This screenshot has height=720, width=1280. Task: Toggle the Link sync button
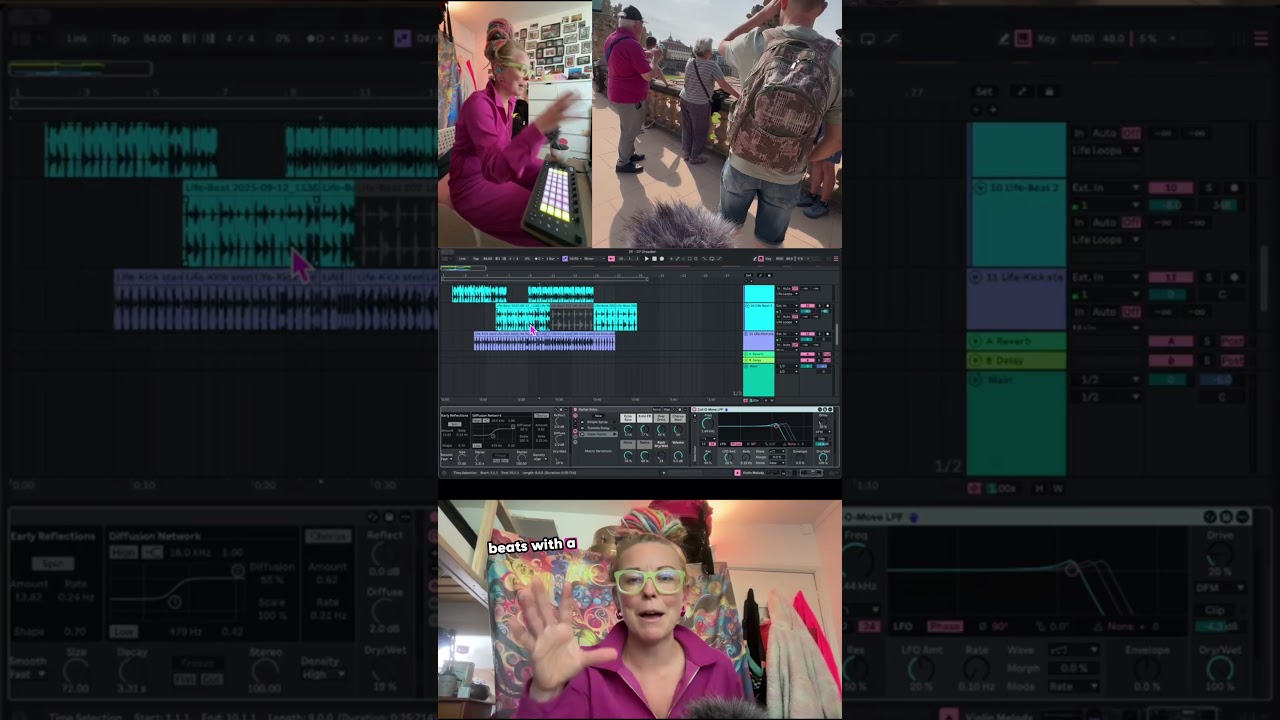pos(462,259)
